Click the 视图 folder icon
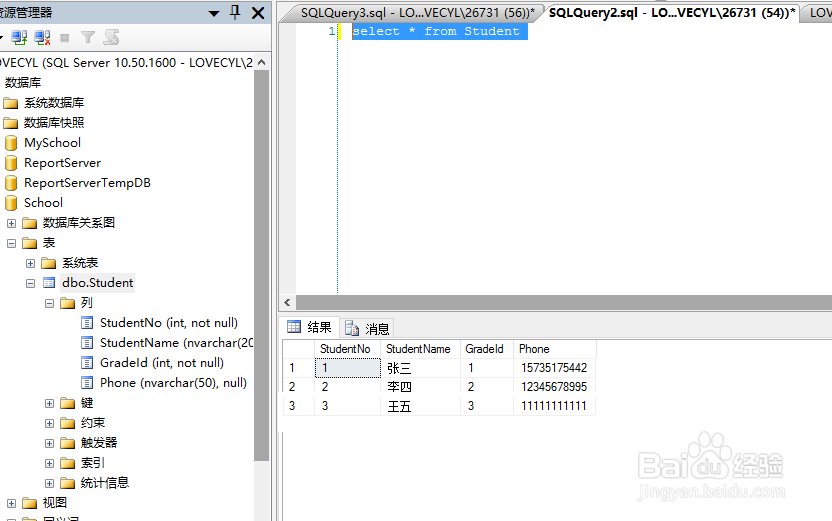Screen dimensions: 832x521 tap(30, 503)
